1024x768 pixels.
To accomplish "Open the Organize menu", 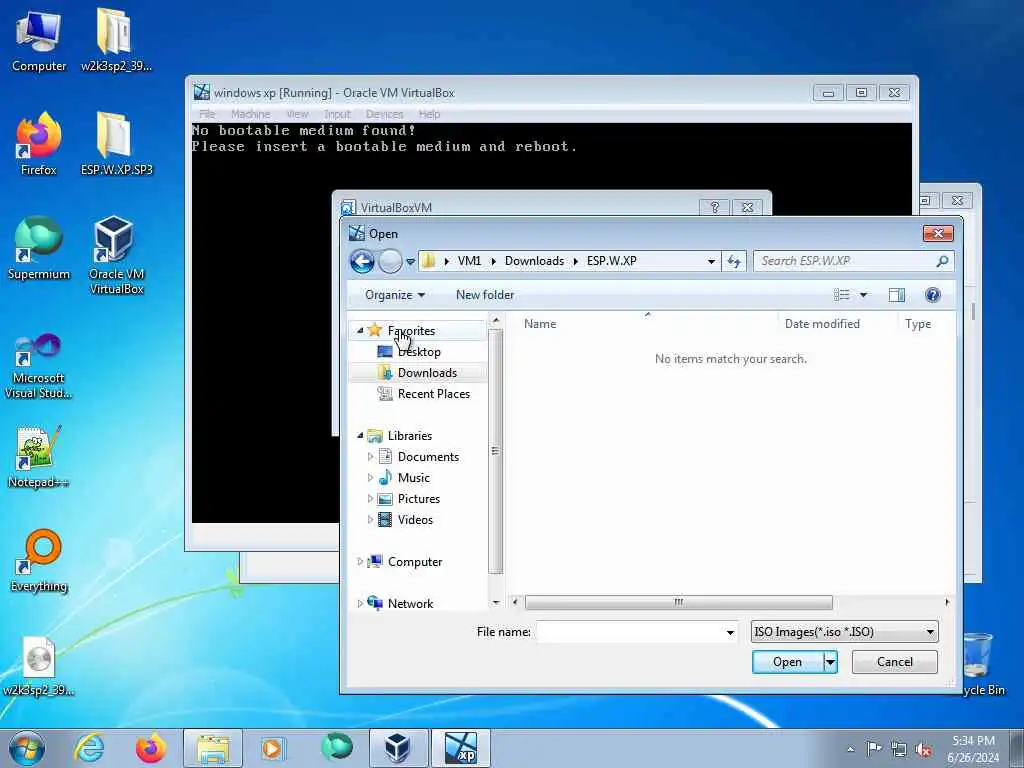I will coord(394,295).
